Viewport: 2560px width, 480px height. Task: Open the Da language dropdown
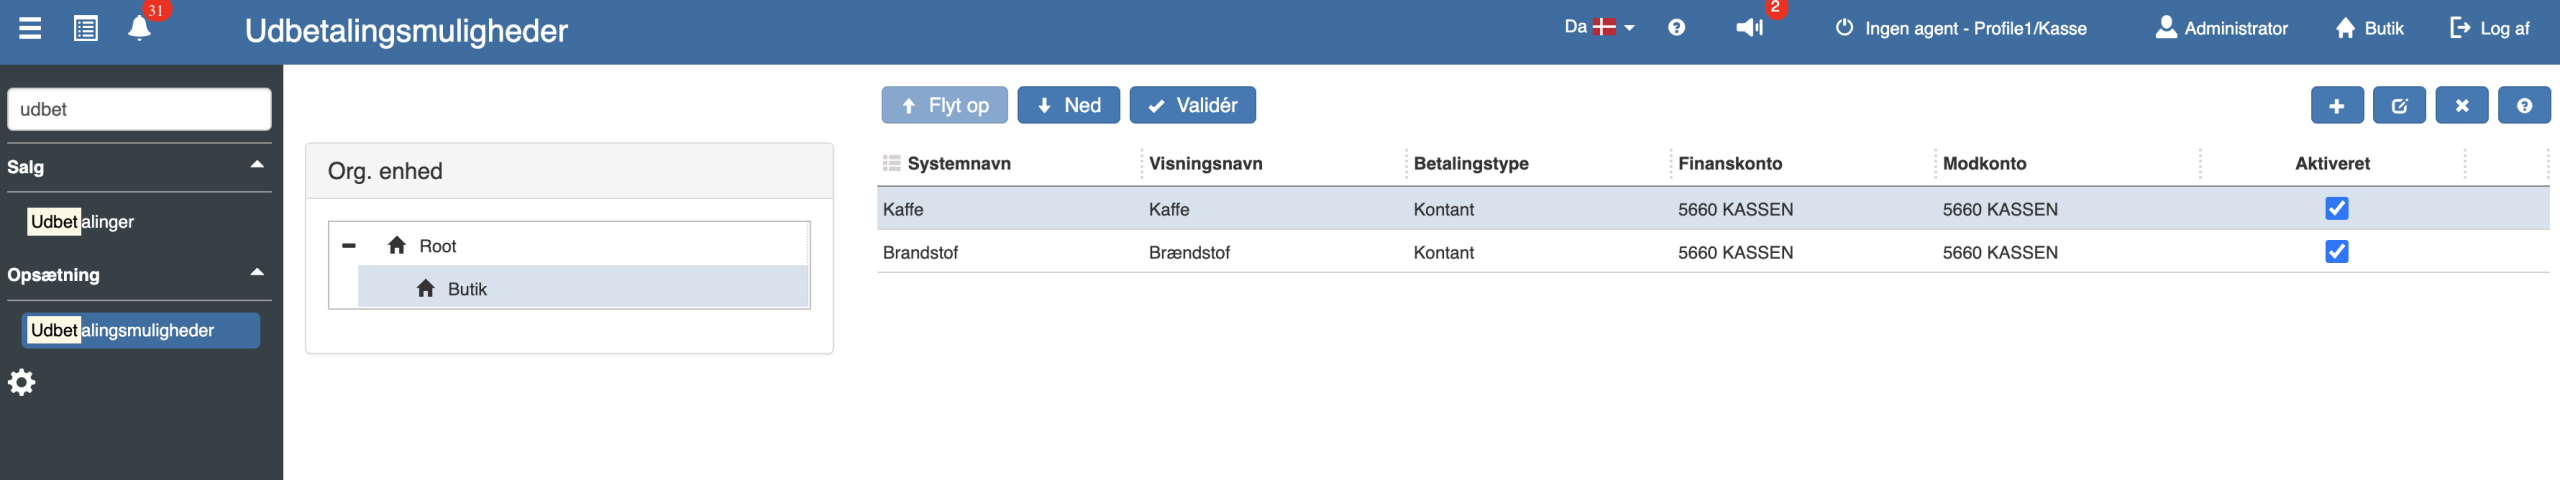1599,28
